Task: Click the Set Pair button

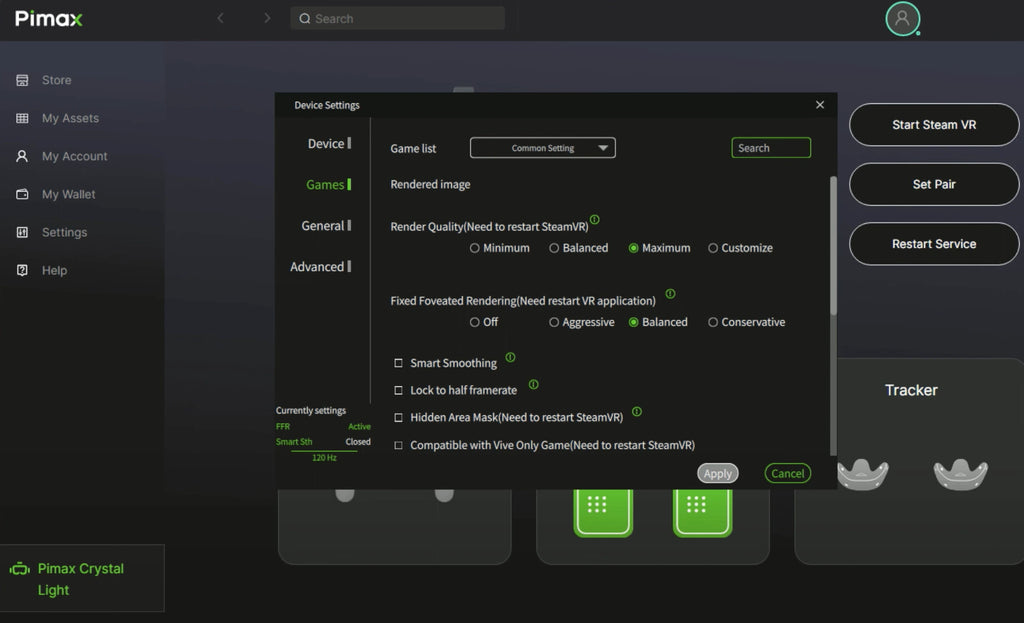Action: point(934,184)
